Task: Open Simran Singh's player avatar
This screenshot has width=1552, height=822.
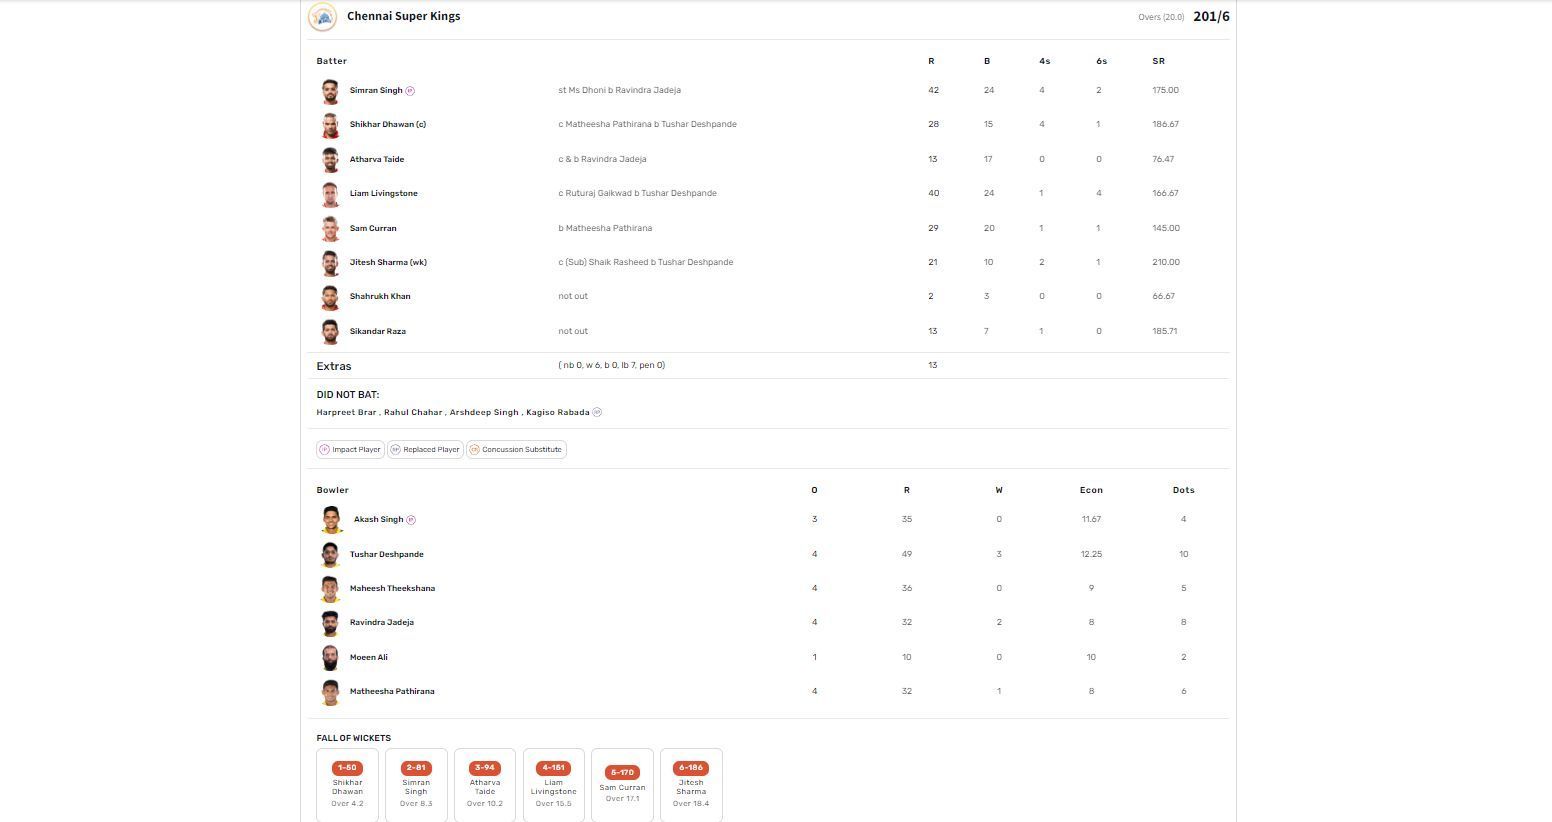Action: [330, 91]
